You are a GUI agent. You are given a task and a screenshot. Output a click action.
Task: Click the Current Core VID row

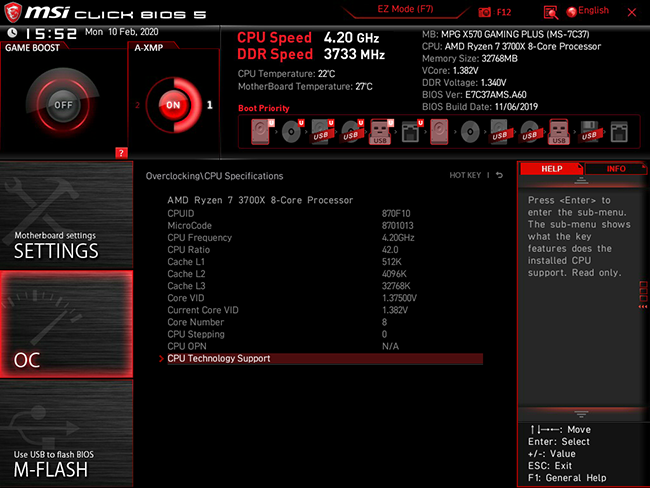coord(325,310)
